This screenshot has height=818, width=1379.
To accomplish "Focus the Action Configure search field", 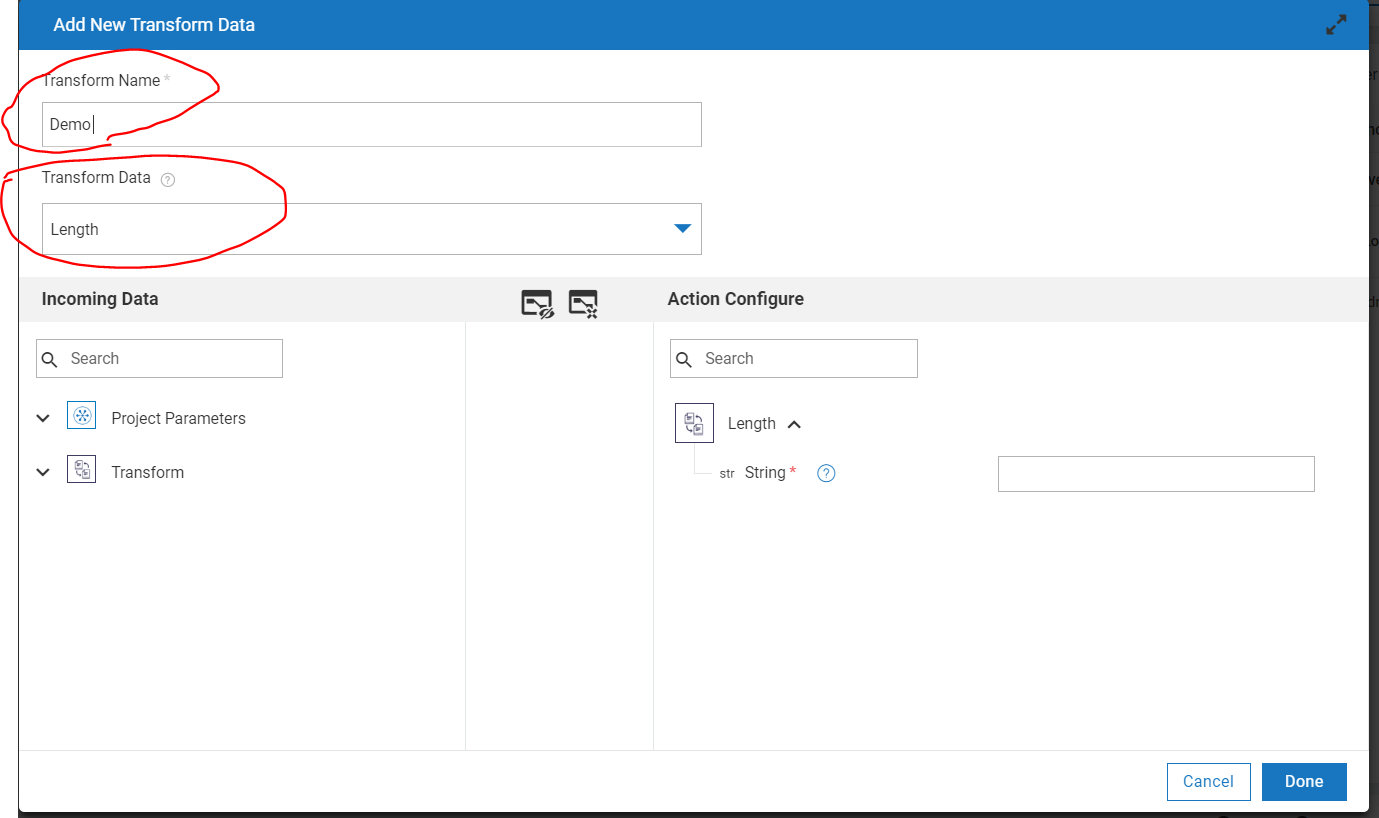I will 794,359.
